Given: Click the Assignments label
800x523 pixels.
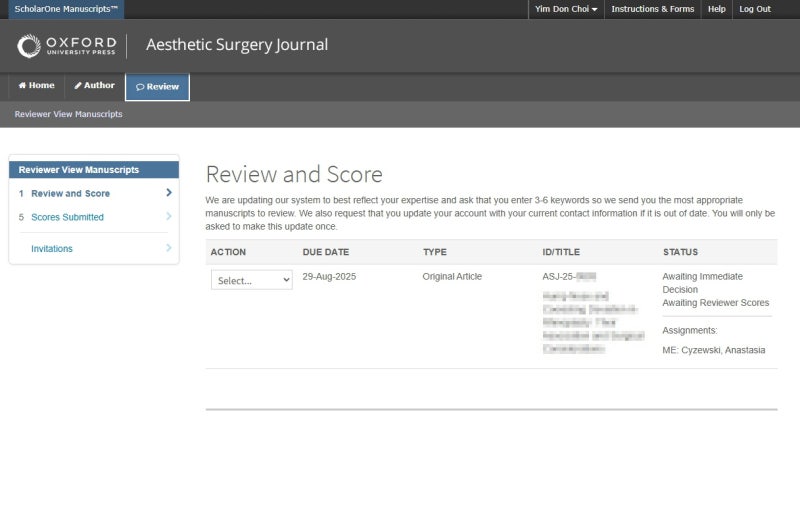Looking at the screenshot, I should [690, 331].
